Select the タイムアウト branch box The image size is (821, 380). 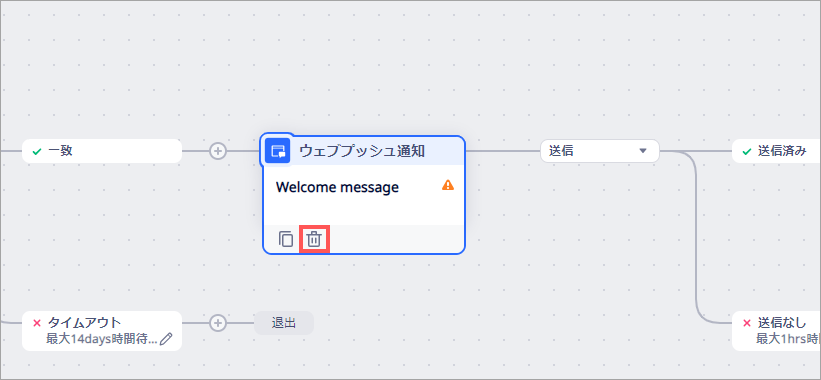click(x=102, y=331)
